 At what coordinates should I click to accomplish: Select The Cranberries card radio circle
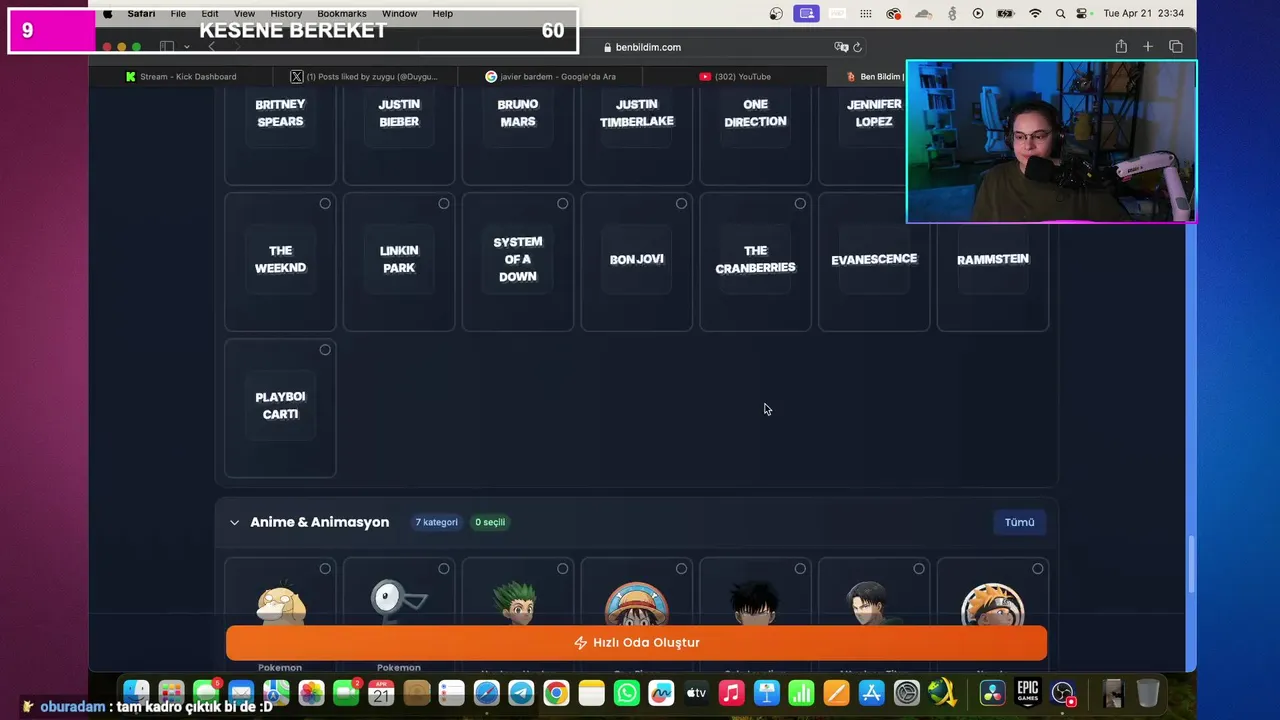tap(800, 203)
